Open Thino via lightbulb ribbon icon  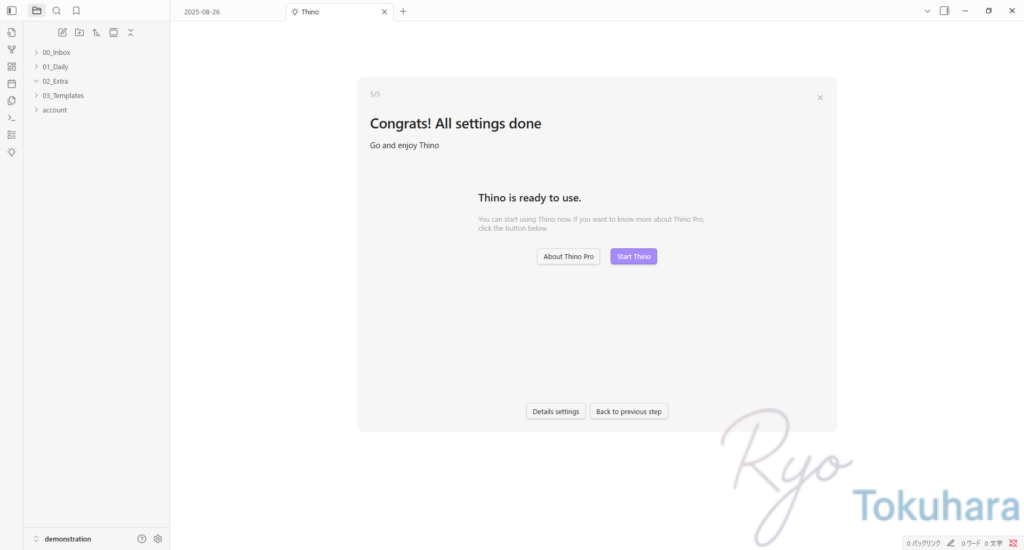12,152
